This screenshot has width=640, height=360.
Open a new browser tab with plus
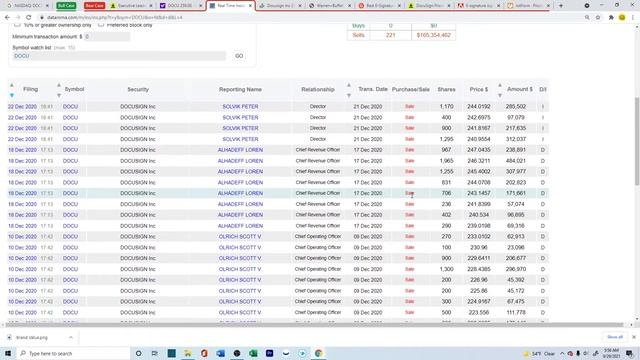click(x=560, y=6)
